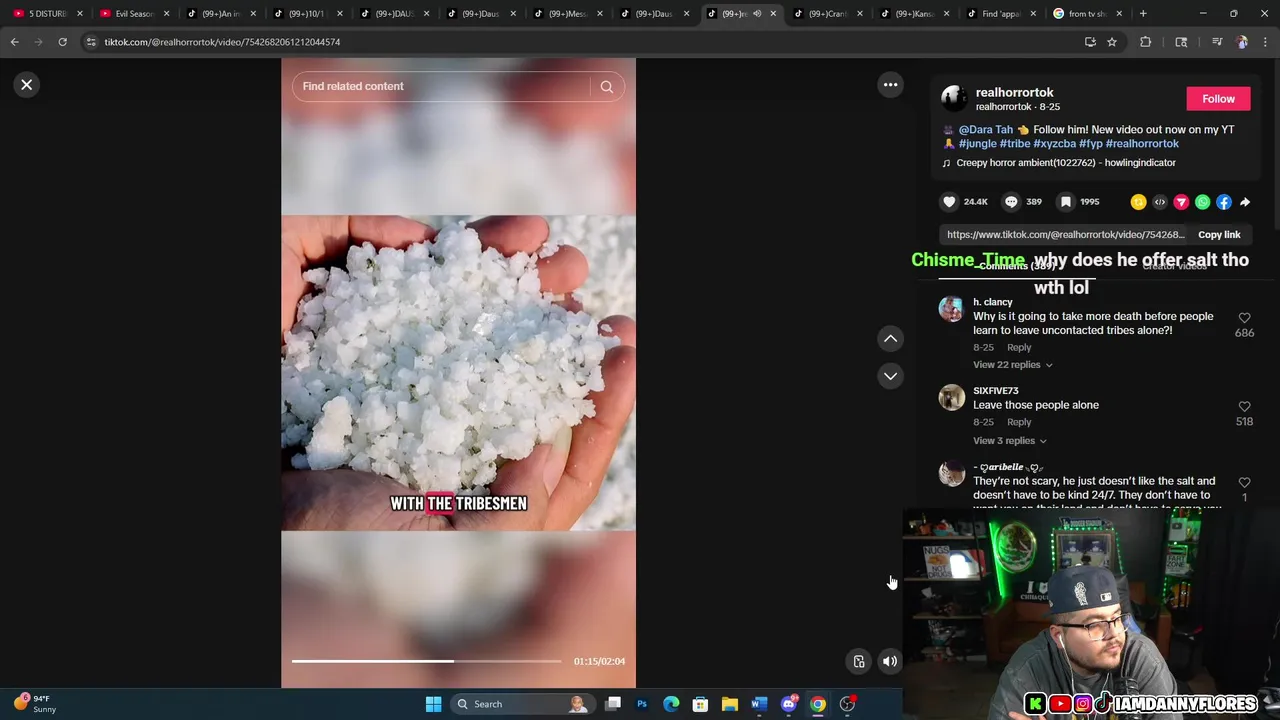This screenshot has width=1280, height=720.
Task: Mute the video with speaker button
Action: tap(889, 661)
